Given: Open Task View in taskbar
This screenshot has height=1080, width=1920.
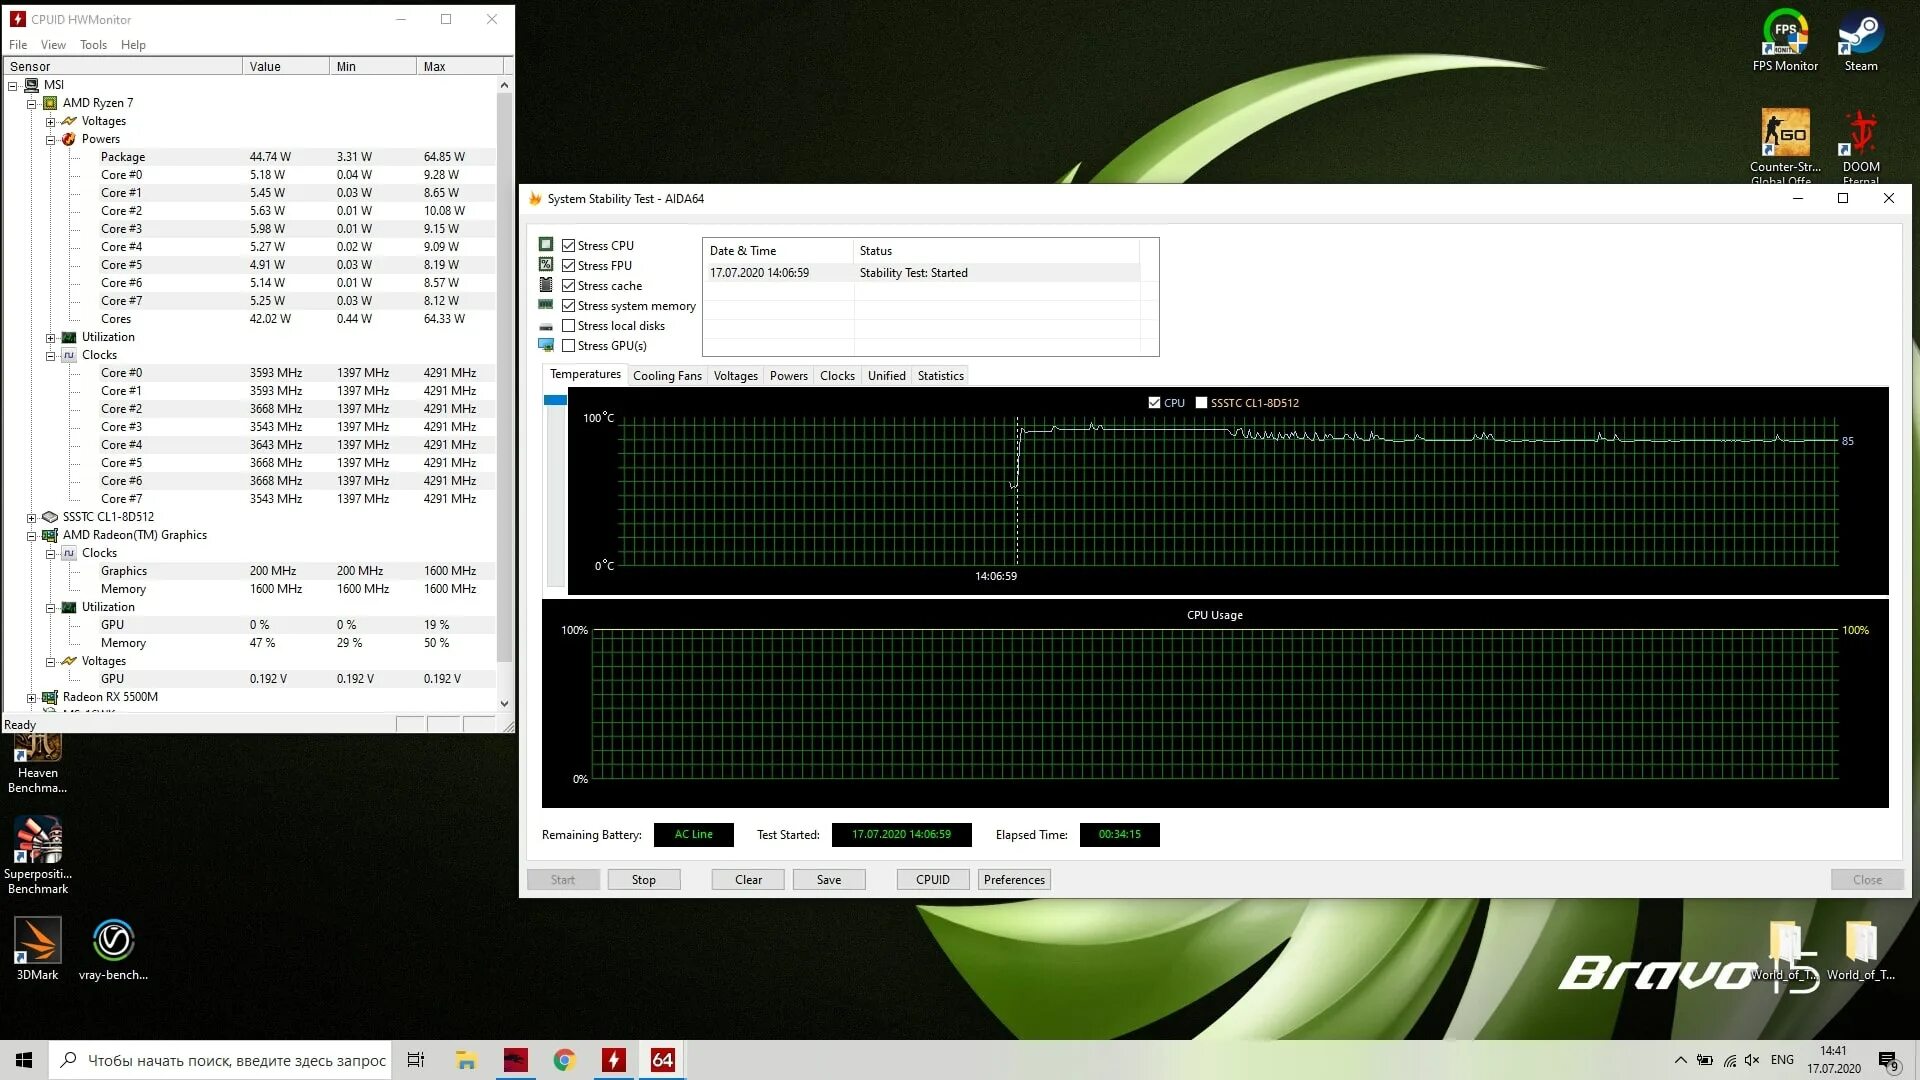Looking at the screenshot, I should click(416, 1060).
